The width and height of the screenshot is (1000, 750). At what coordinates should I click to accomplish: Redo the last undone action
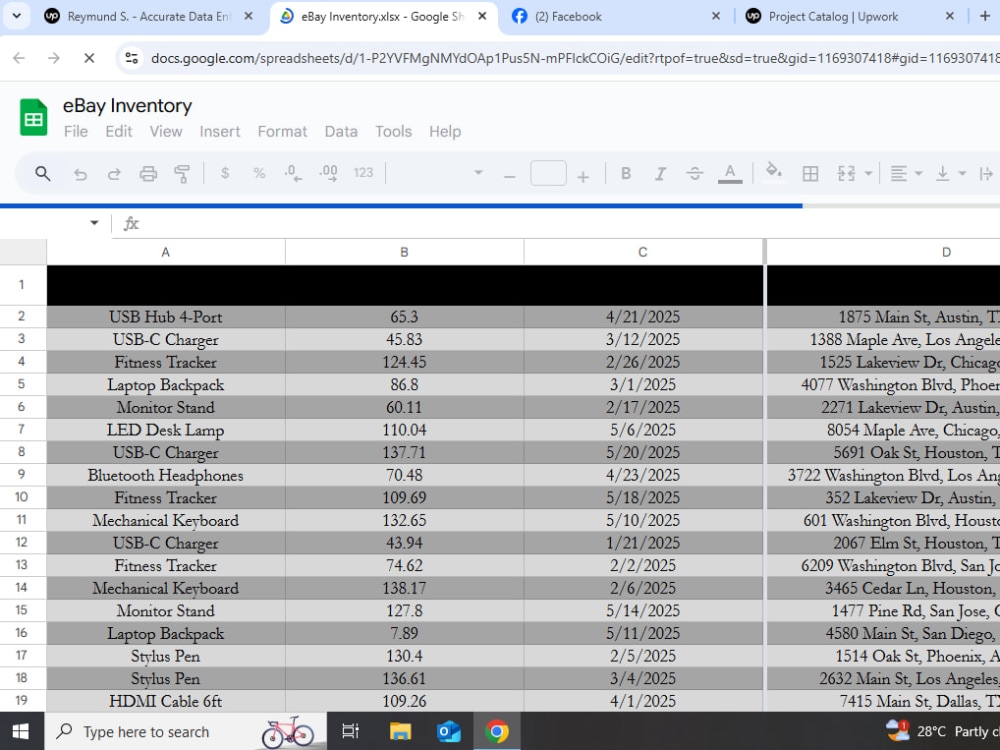114,173
